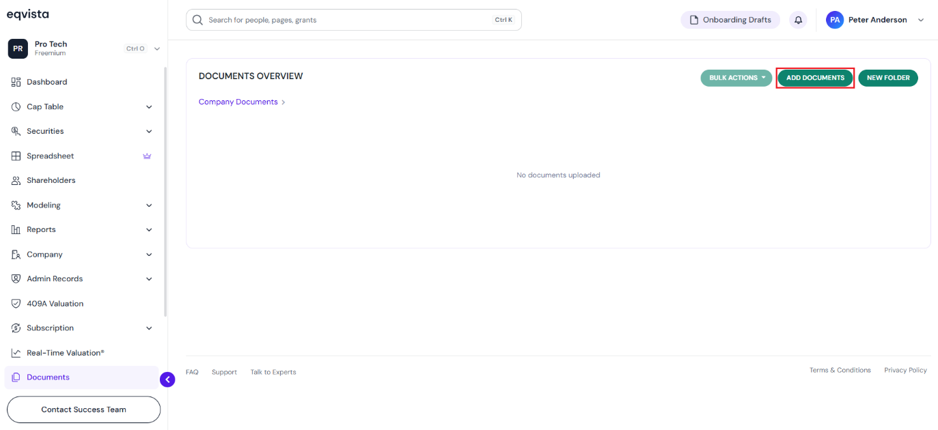Image resolution: width=938 pixels, height=430 pixels.
Task: Click the Add Documents button
Action: pos(815,78)
